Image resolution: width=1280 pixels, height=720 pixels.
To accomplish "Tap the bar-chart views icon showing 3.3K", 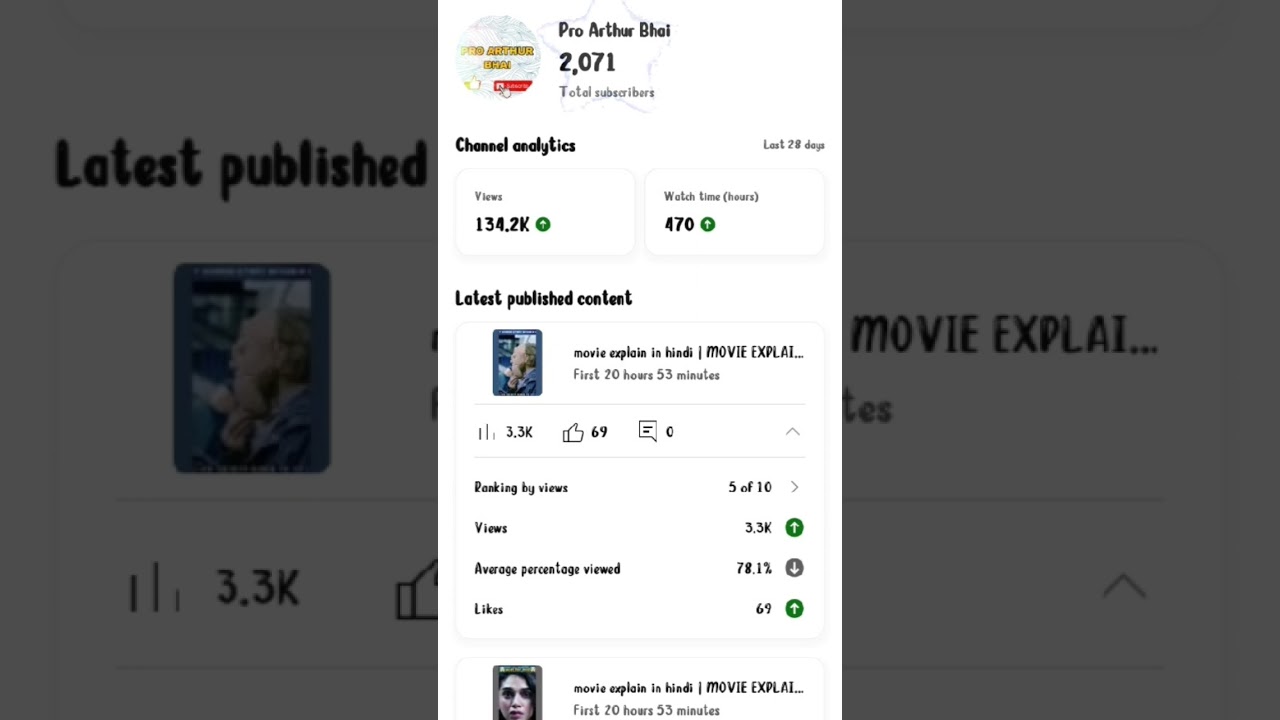I will coord(486,432).
